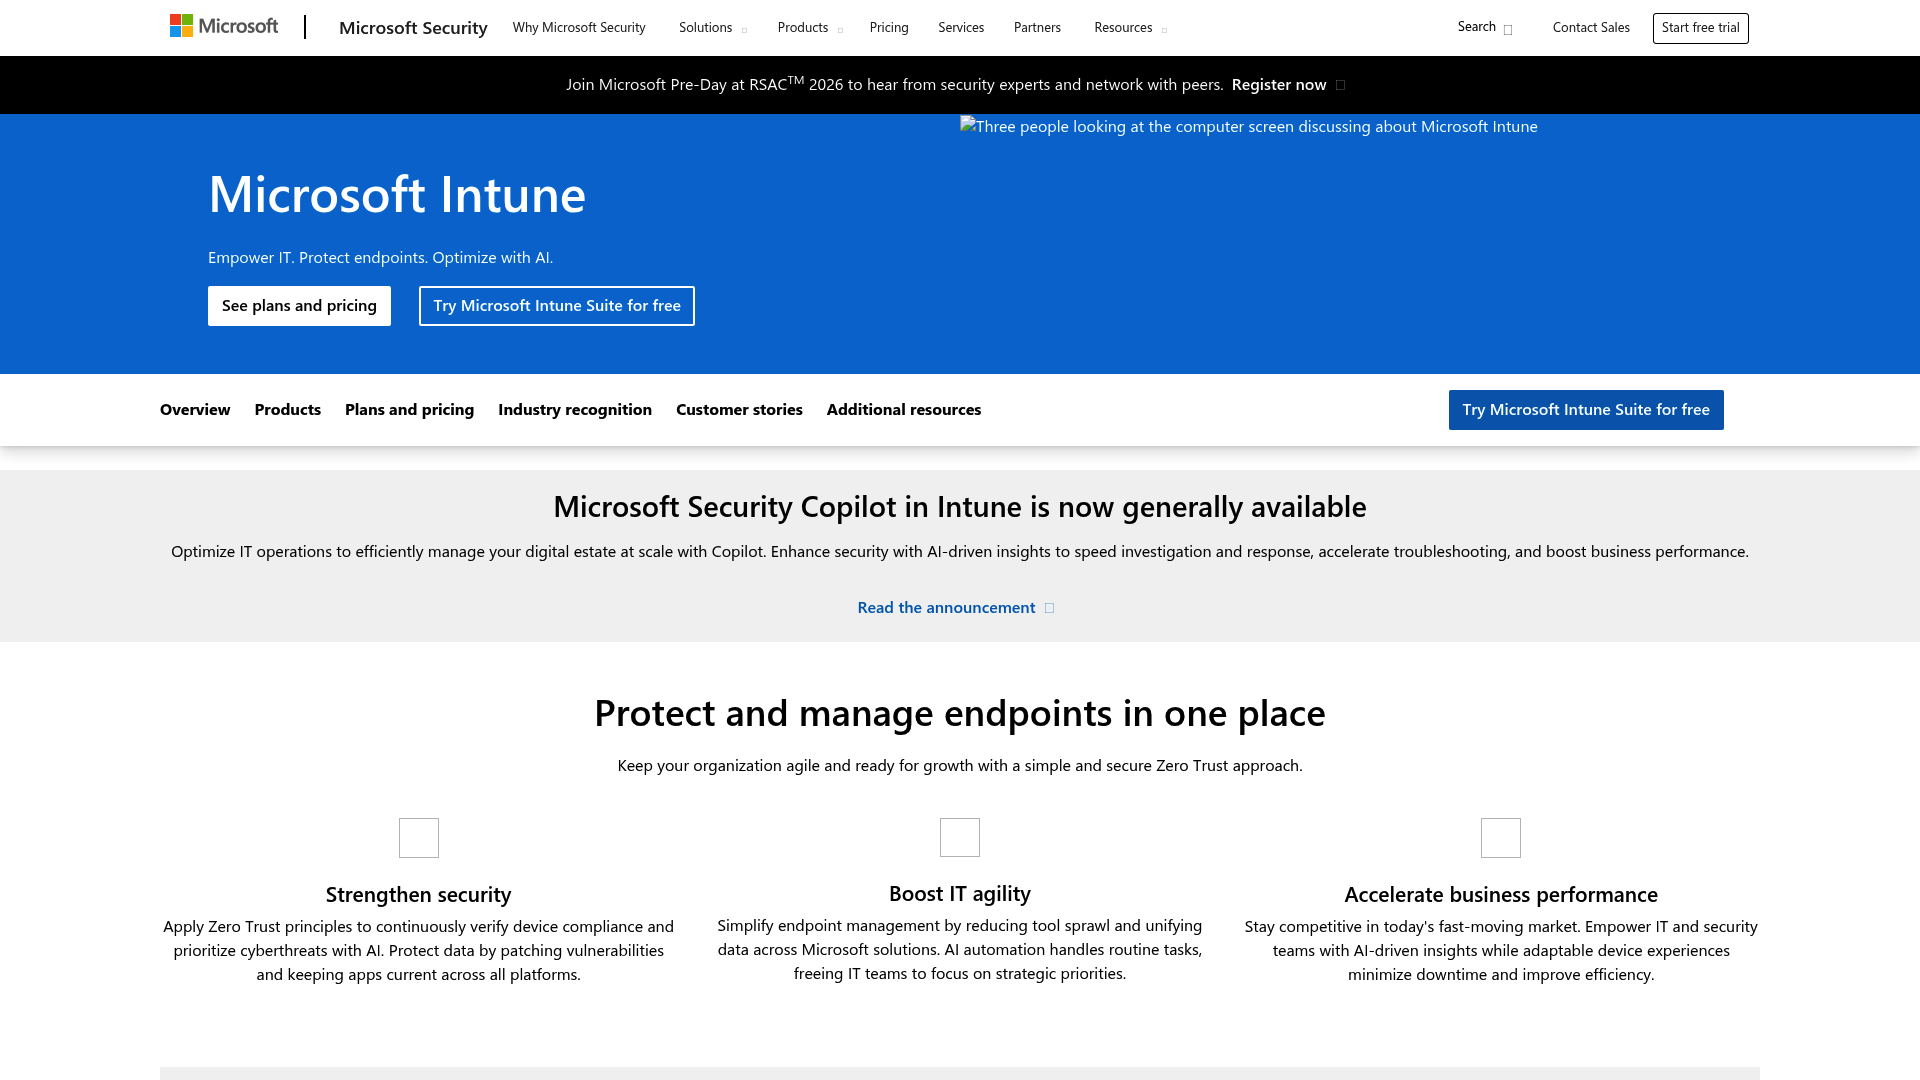Click the arrow beside Read the announcement
Image resolution: width=1920 pixels, height=1080 pixels.
[1048, 607]
